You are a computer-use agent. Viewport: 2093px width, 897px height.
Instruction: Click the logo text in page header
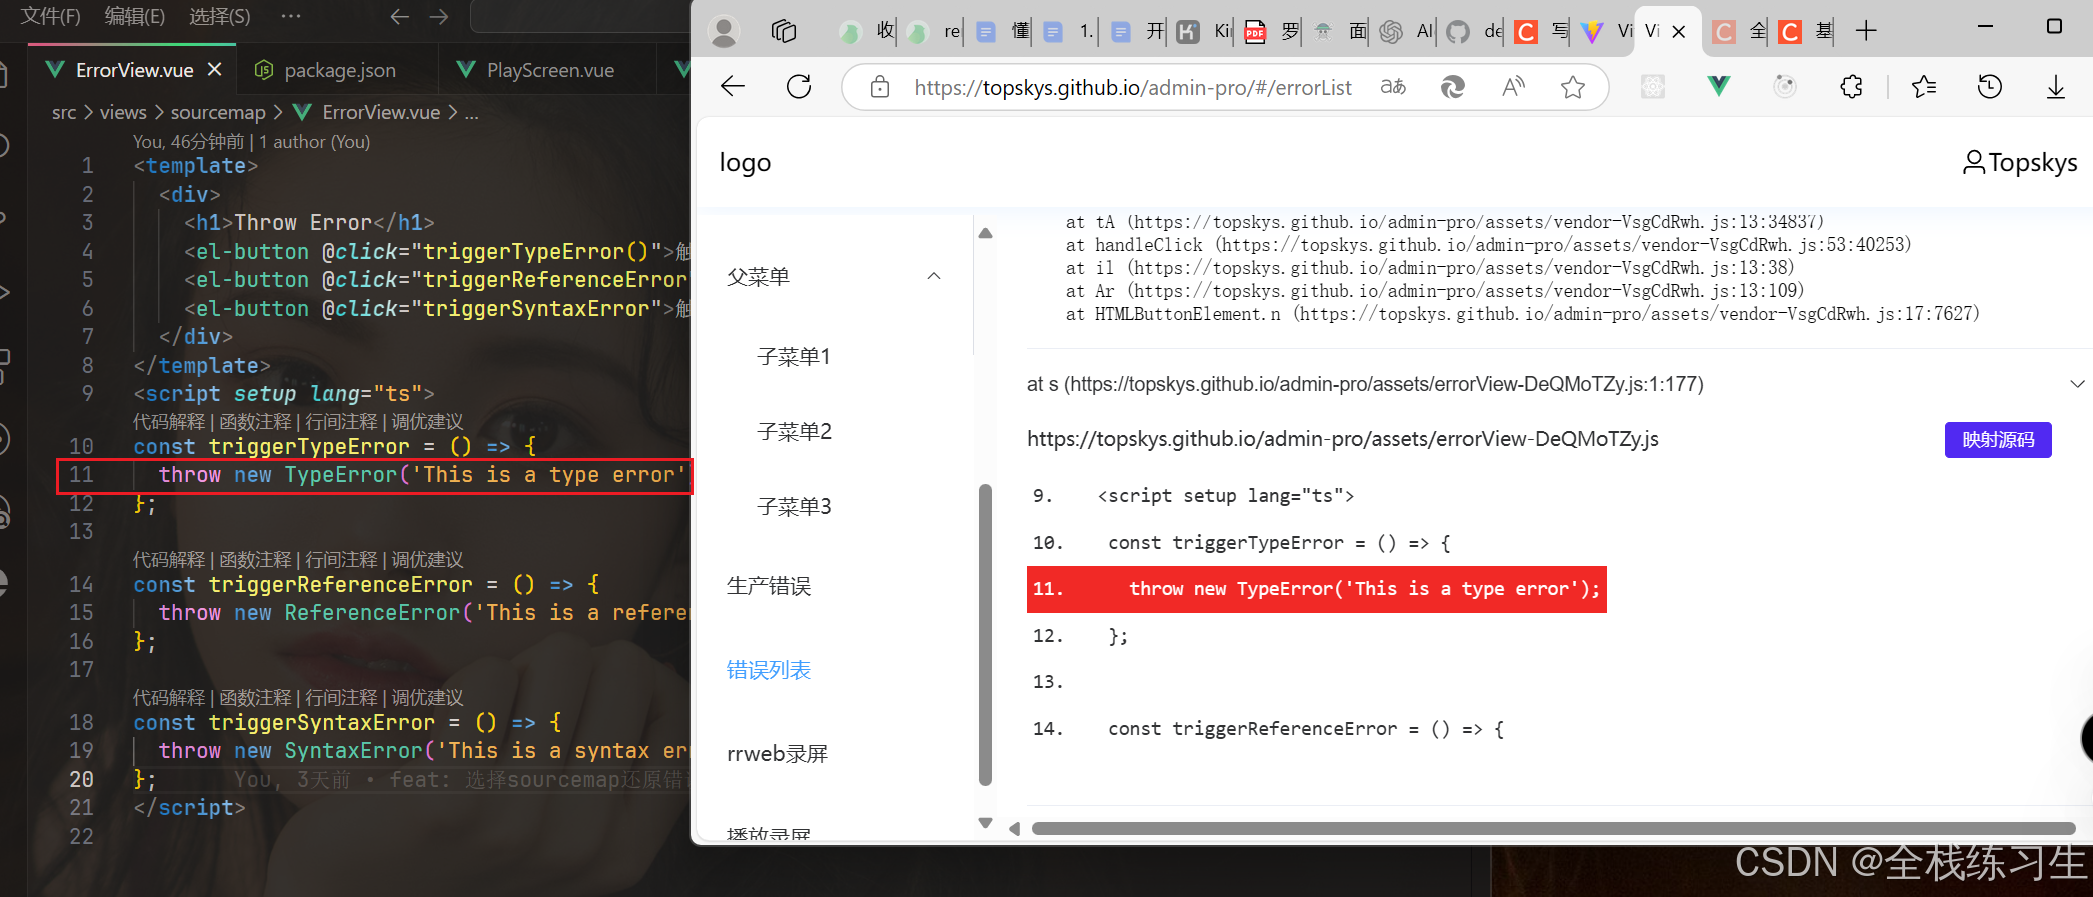point(745,162)
